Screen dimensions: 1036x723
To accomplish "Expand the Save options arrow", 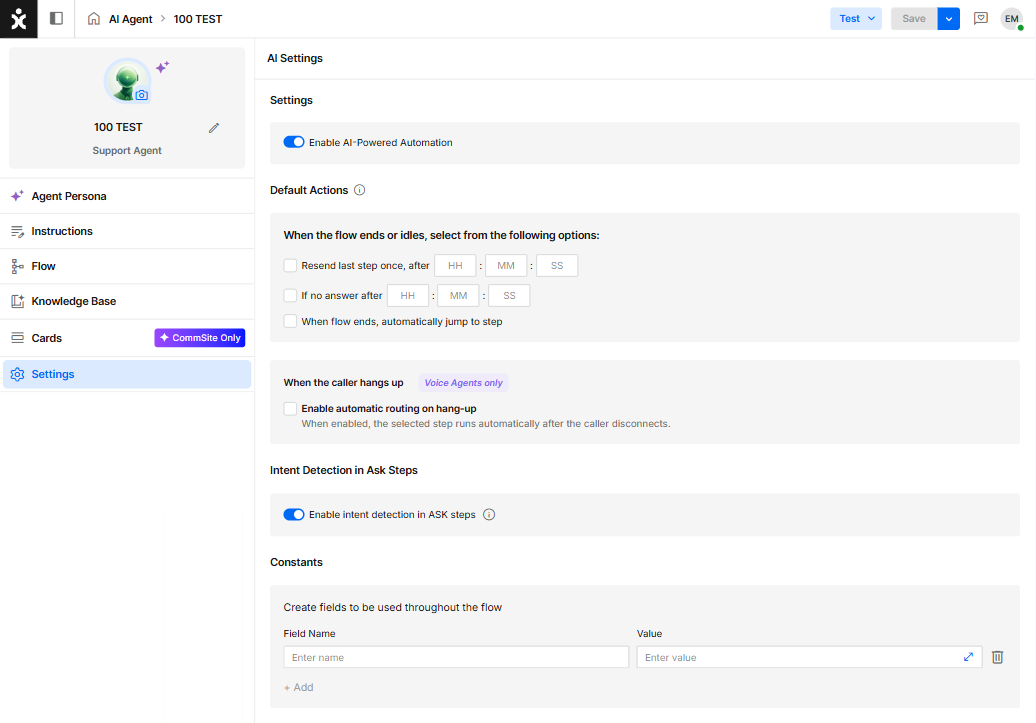I will (948, 19).
